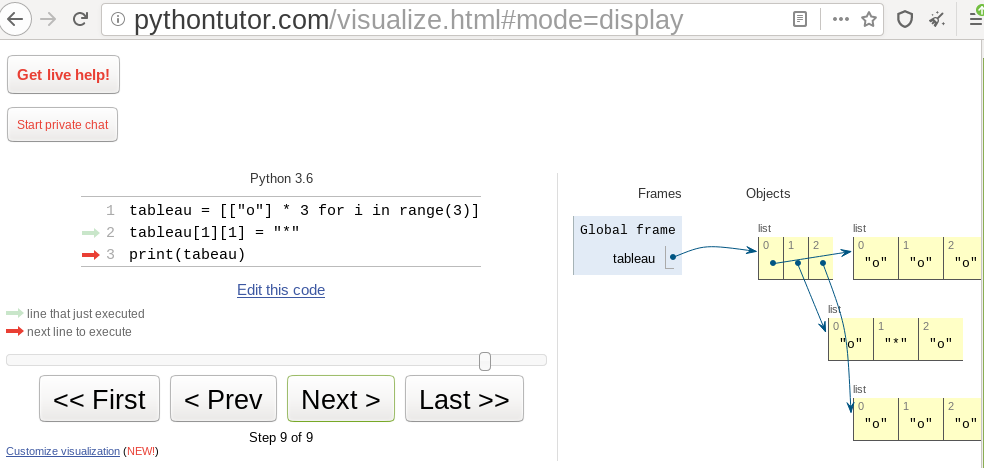Follow the Edit this code link

coord(281,290)
